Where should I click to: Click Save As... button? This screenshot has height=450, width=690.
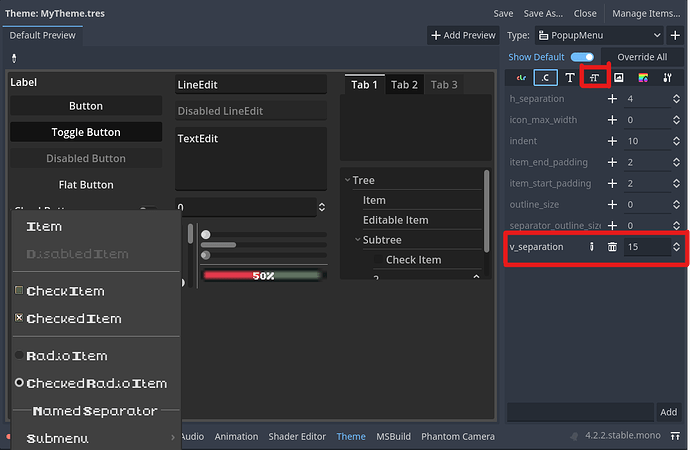pos(543,14)
